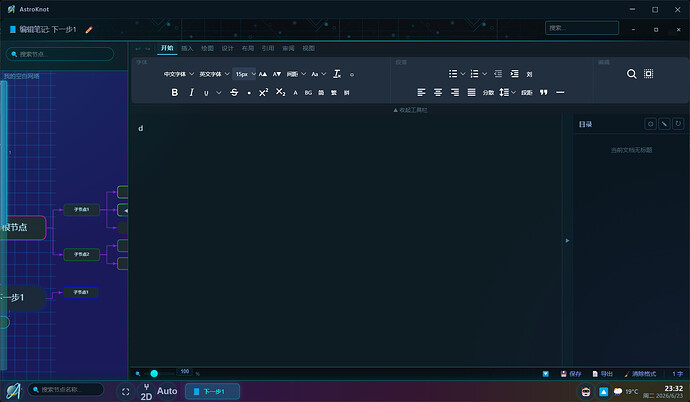Click the 分散 distributed alignment button
The height and width of the screenshot is (402, 690).
pyautogui.click(x=488, y=92)
